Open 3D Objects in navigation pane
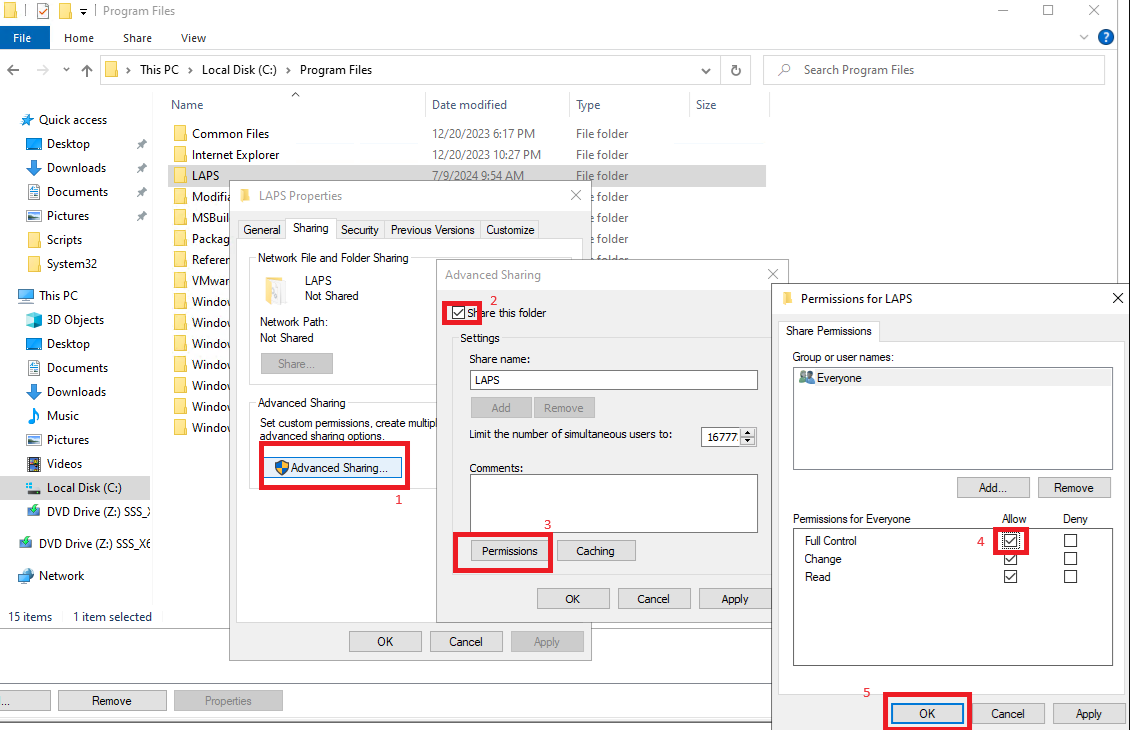The width and height of the screenshot is (1130, 730). tap(75, 320)
